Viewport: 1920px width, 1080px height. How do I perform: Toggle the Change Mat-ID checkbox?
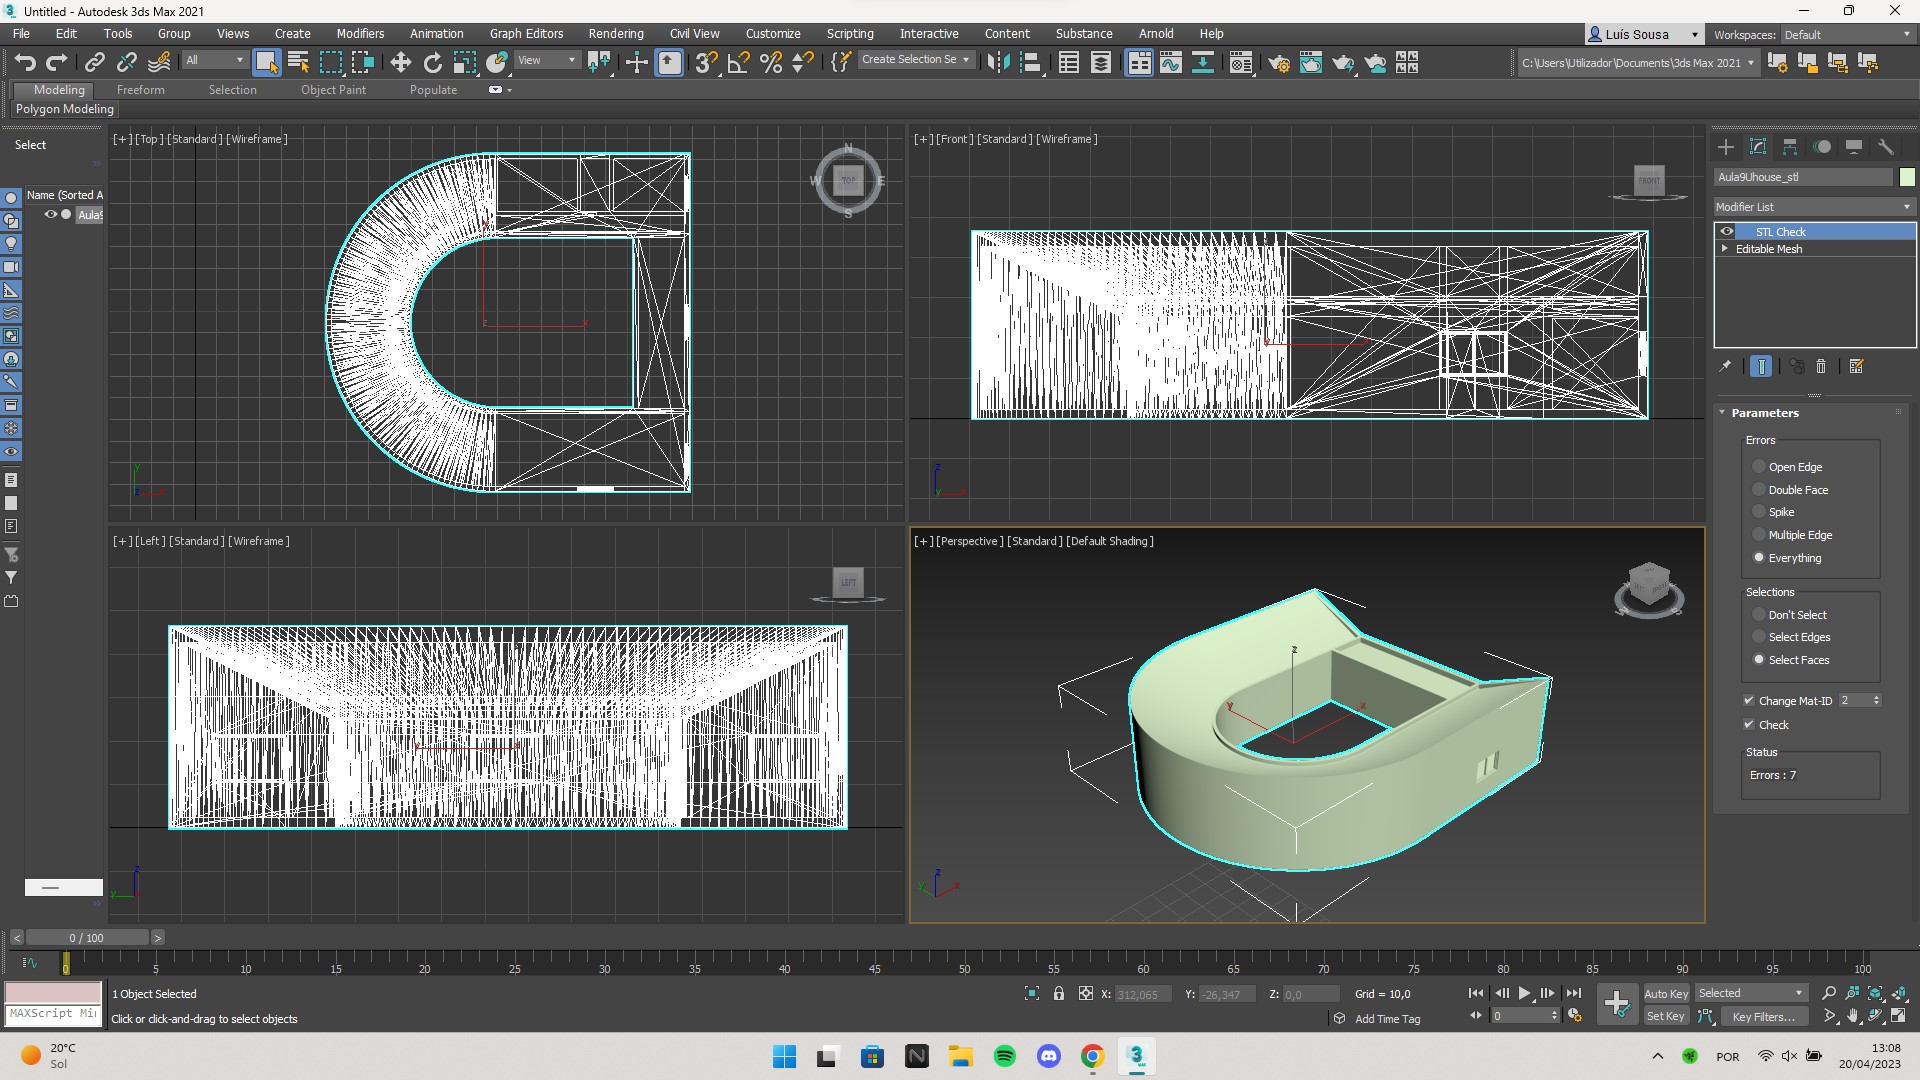point(1749,701)
